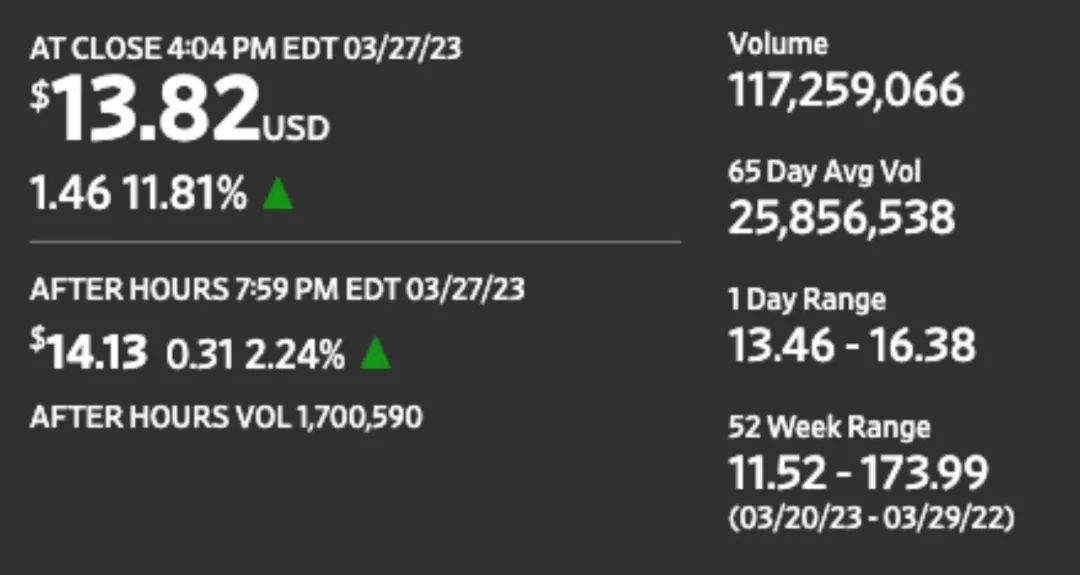
Task: Click the 52 Week Range value 11.52 - 173.99
Action: pos(858,471)
